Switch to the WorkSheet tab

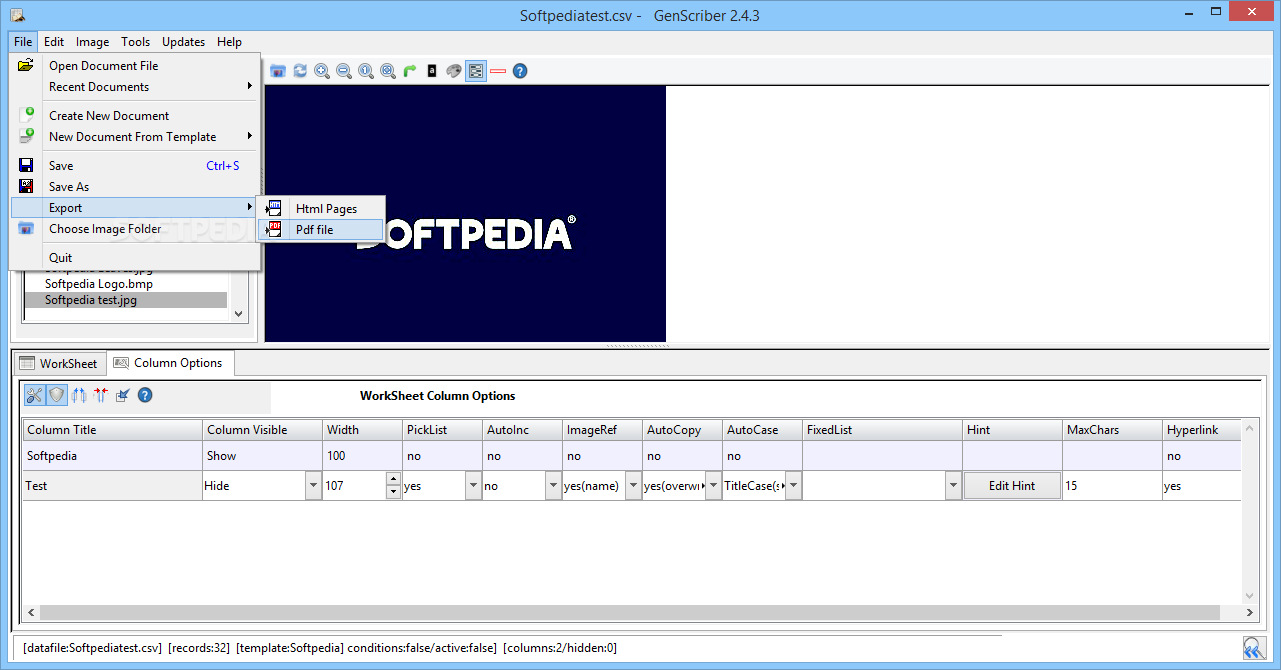(58, 364)
